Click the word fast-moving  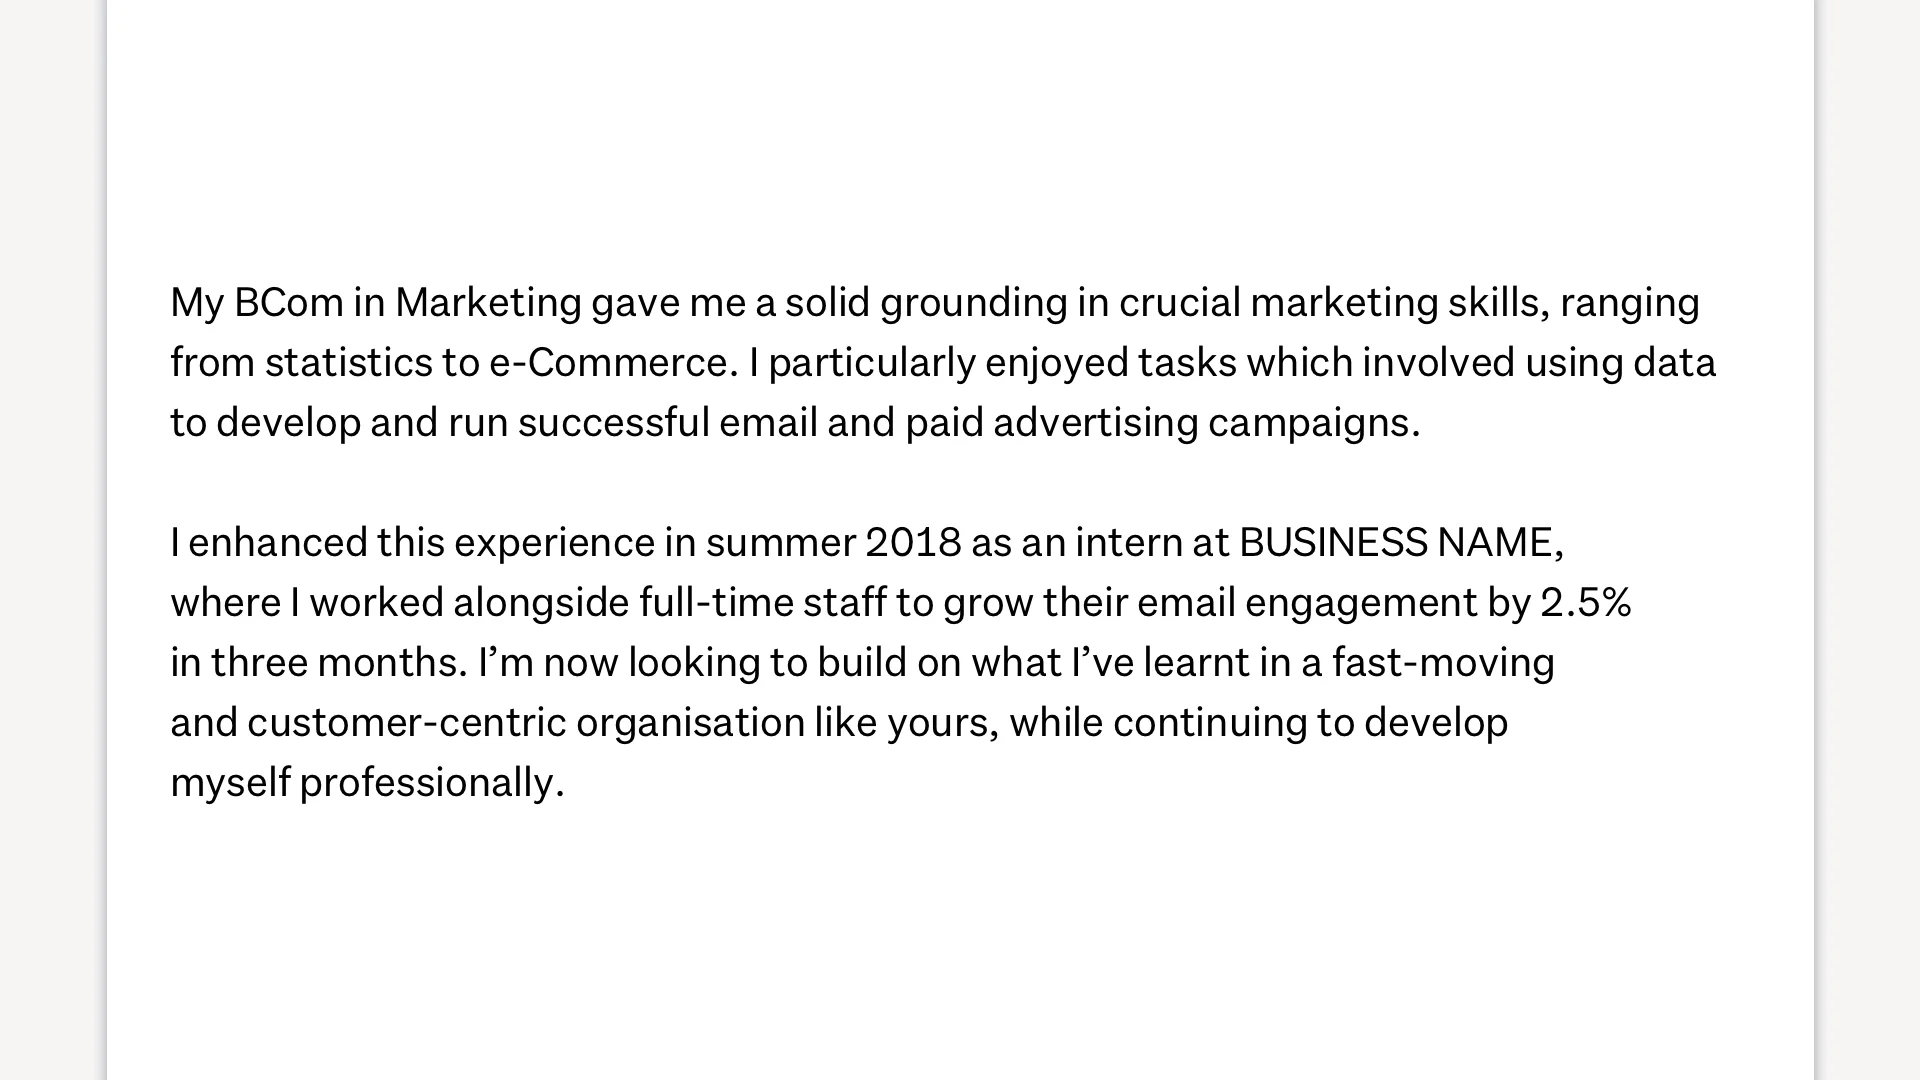pyautogui.click(x=1442, y=663)
